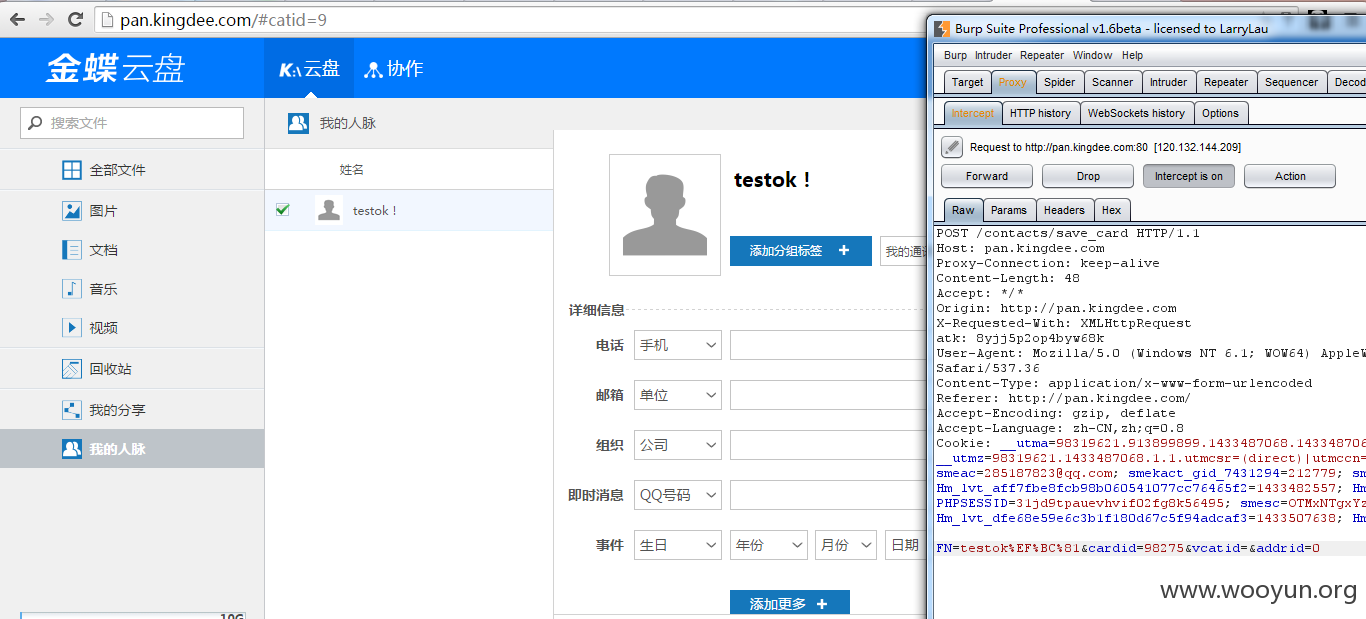Open the 公司 organization dropdown

678,445
